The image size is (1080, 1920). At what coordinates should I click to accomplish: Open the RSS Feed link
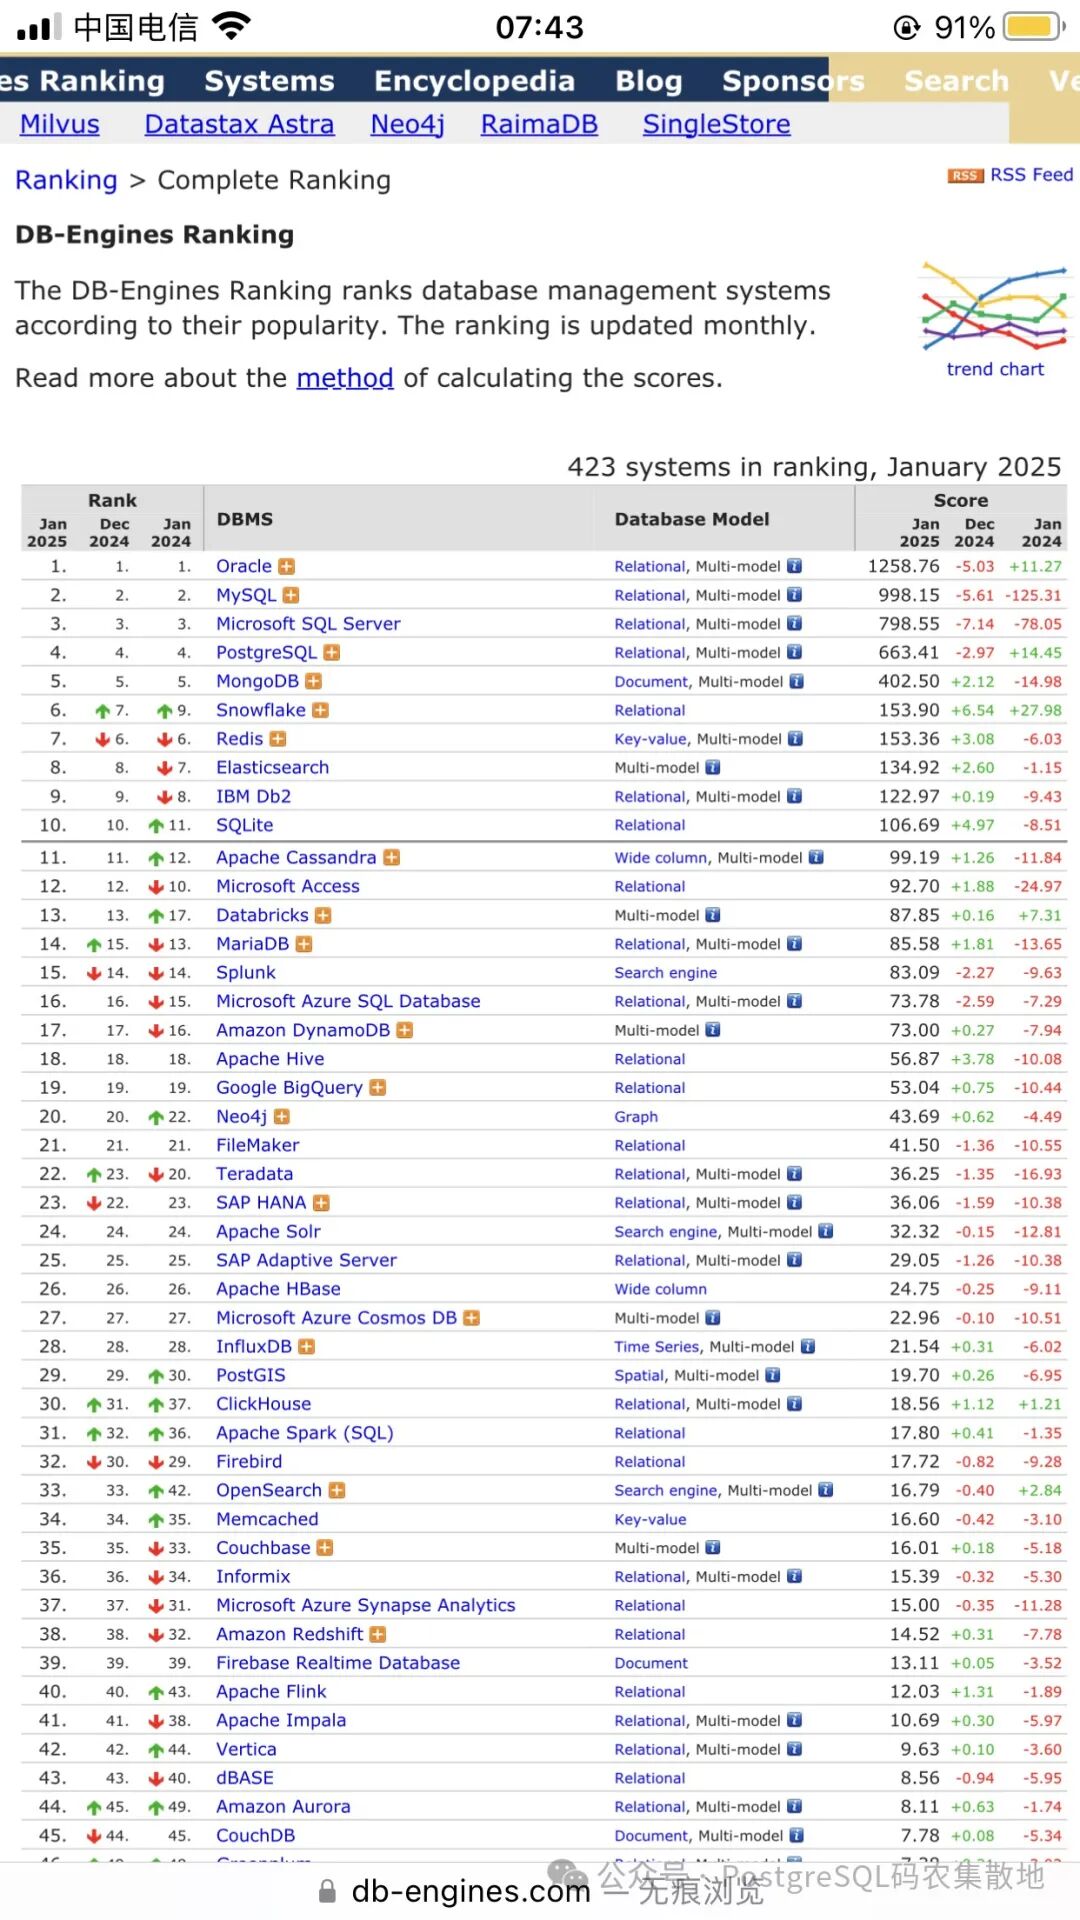1032,175
